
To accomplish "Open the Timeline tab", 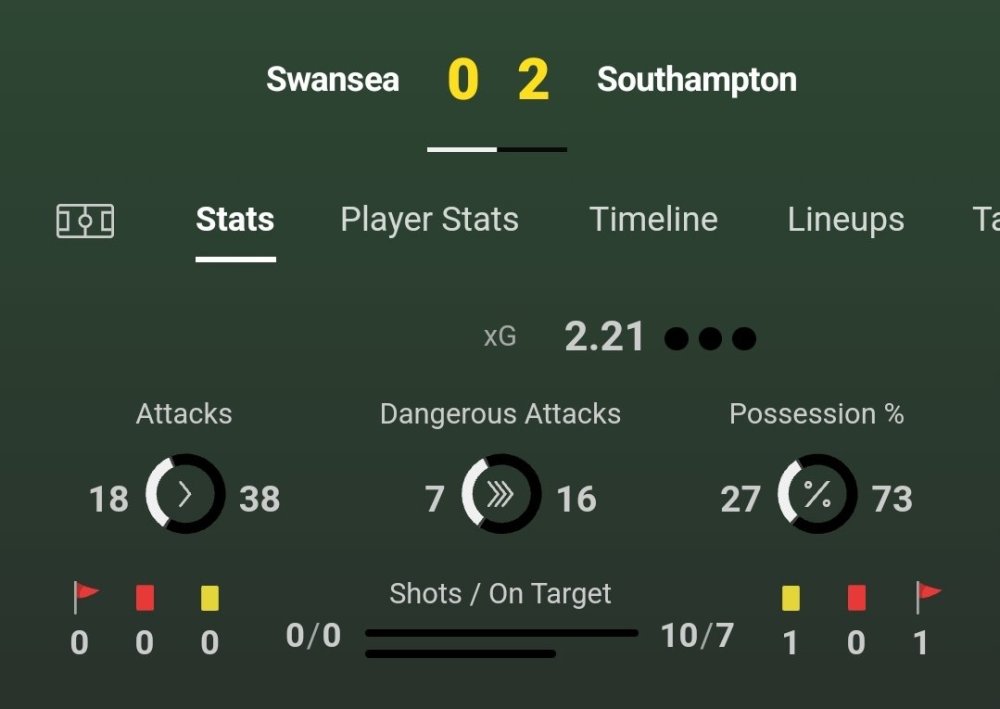I will 654,220.
